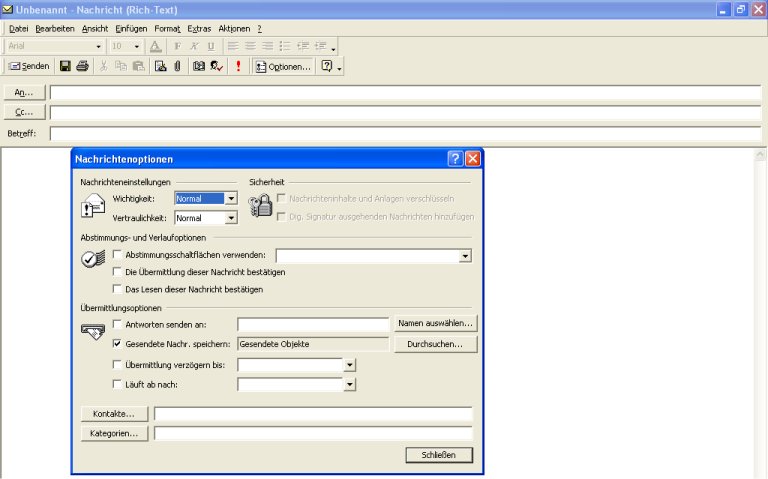Click the help question mark toolbar icon

click(327, 66)
